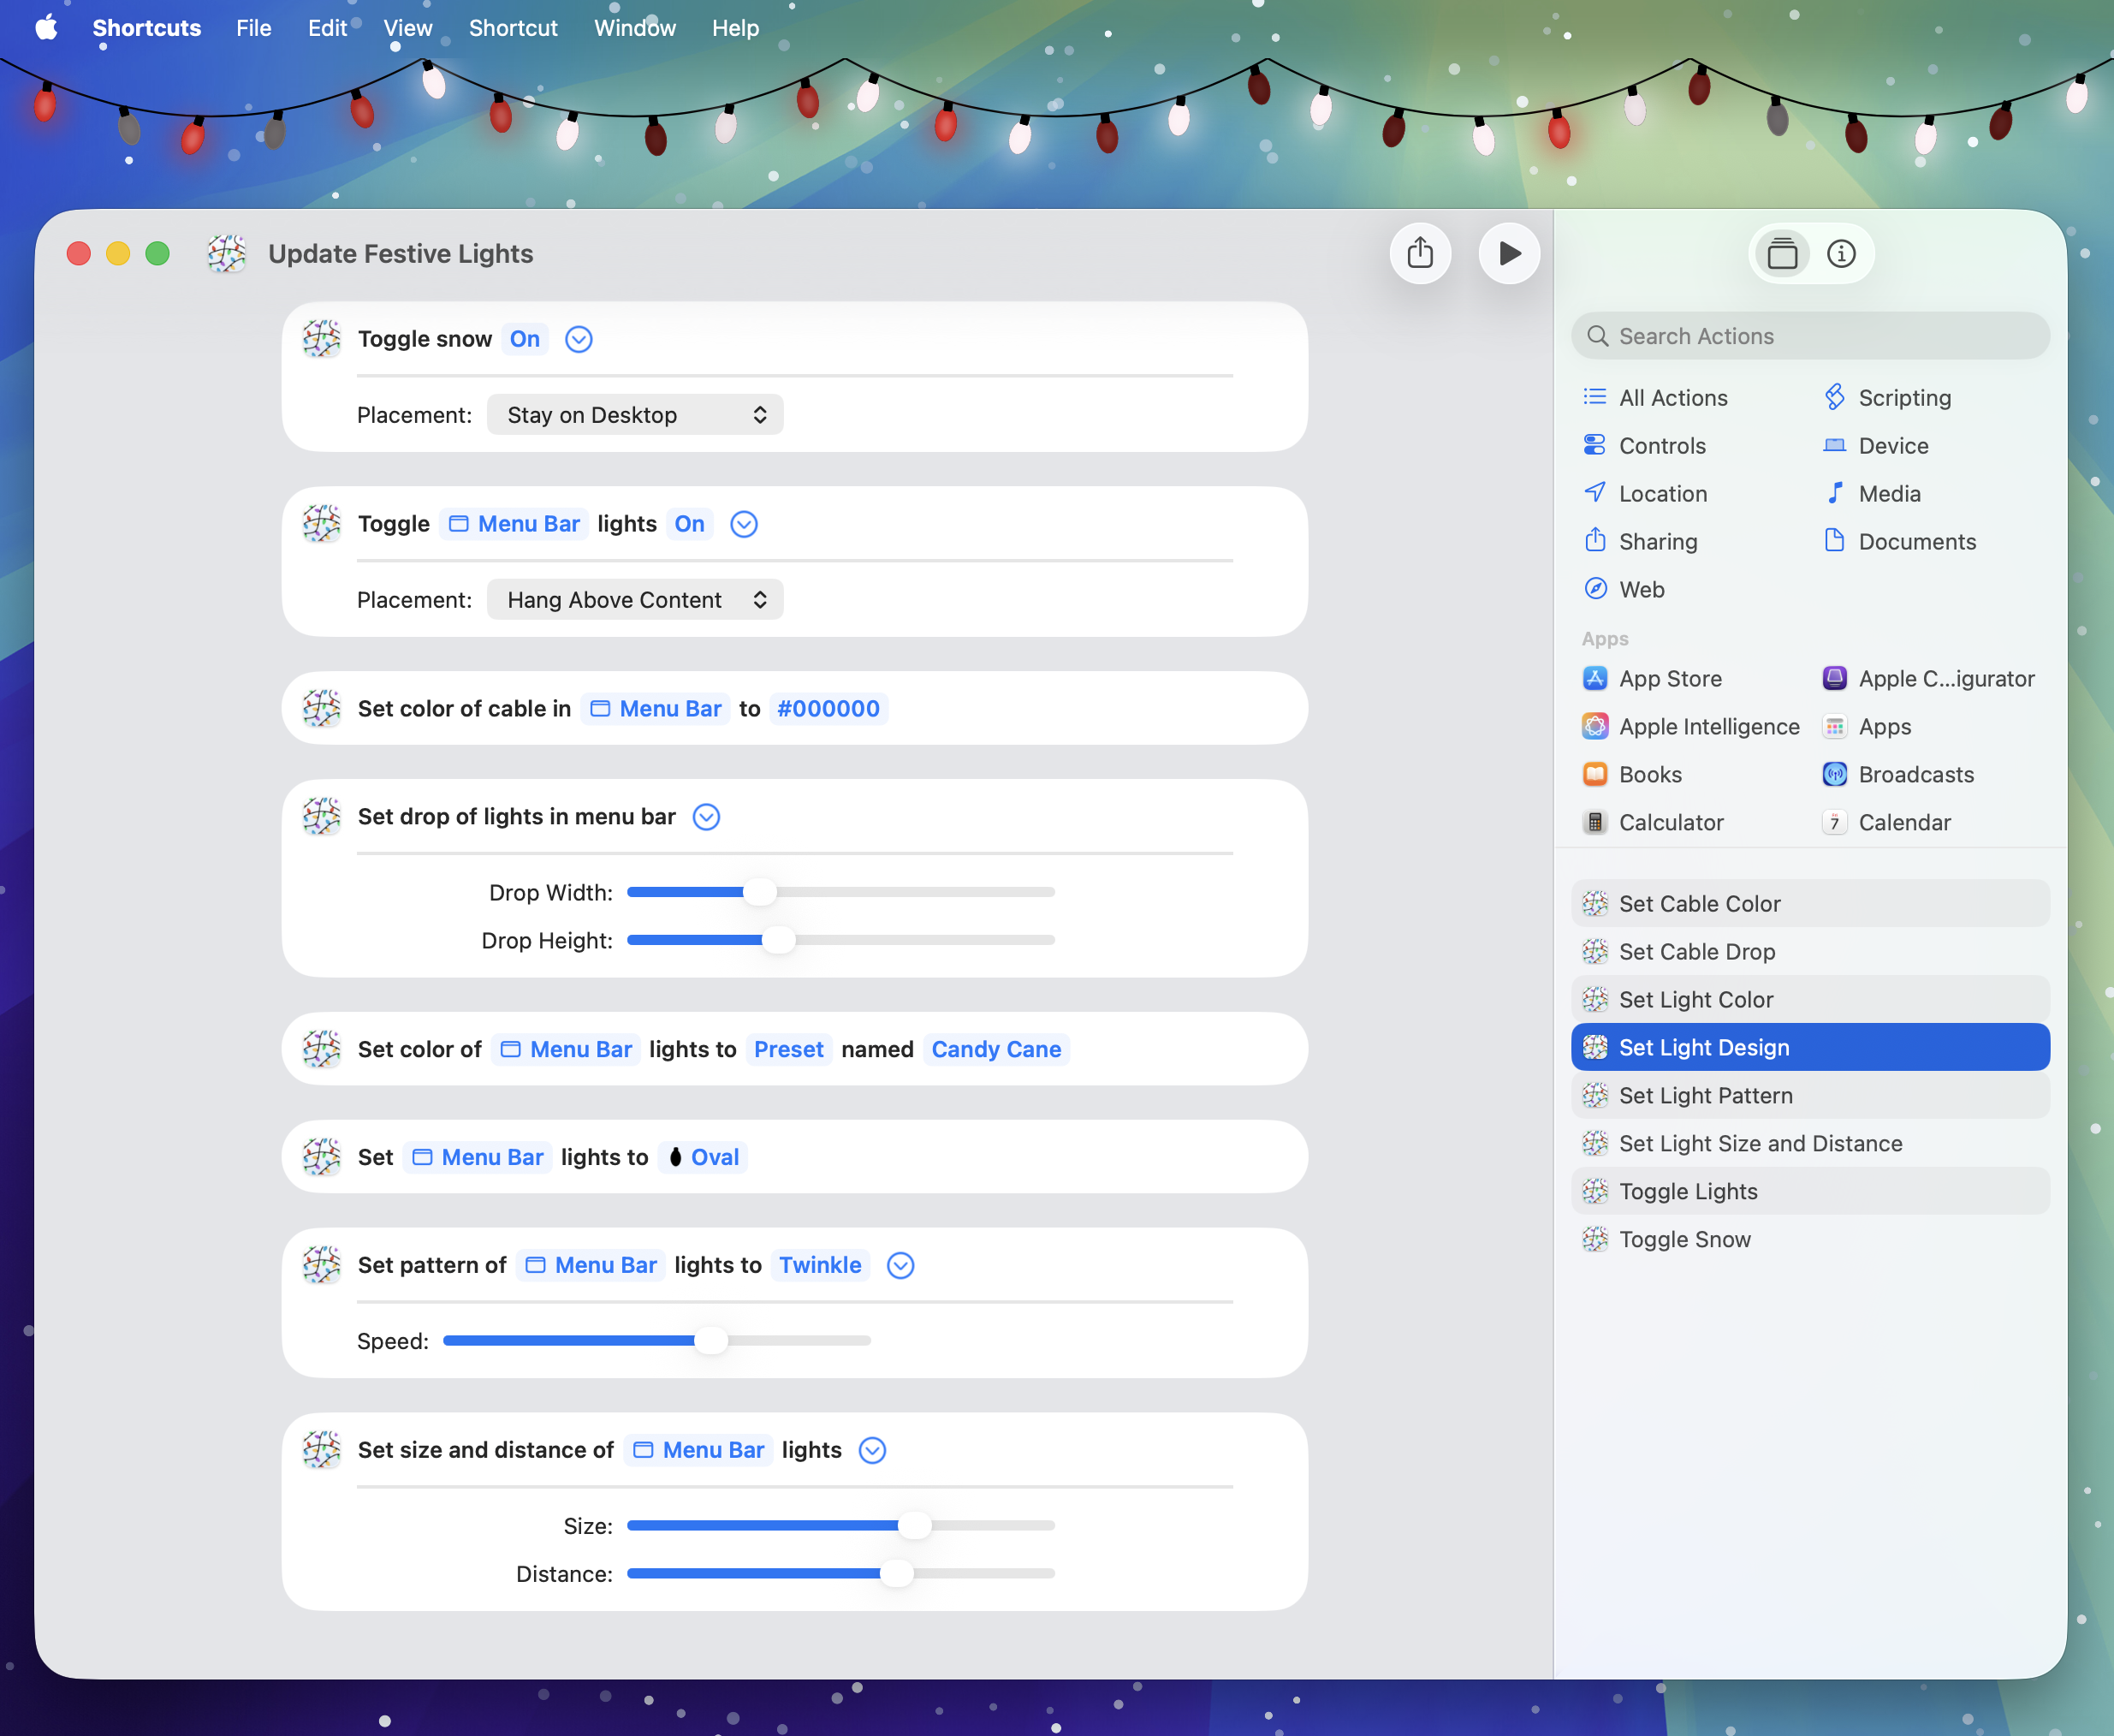Select the App Store app actions
The width and height of the screenshot is (2114, 1736).
1669,679
